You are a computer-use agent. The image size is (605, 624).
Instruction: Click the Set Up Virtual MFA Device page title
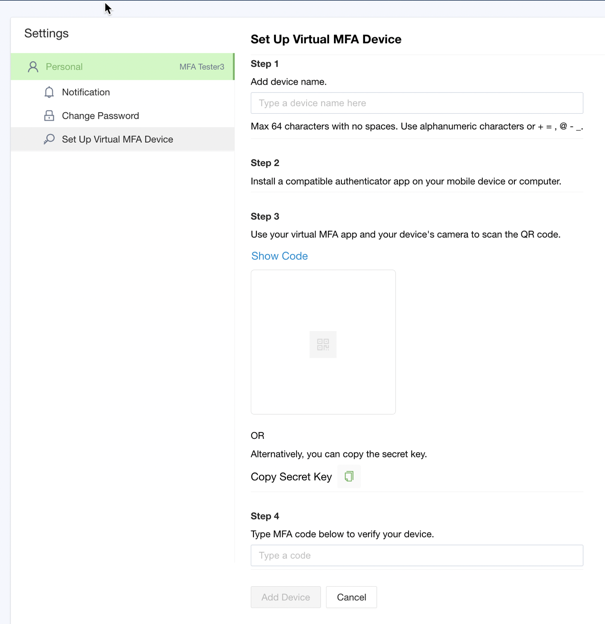[326, 39]
